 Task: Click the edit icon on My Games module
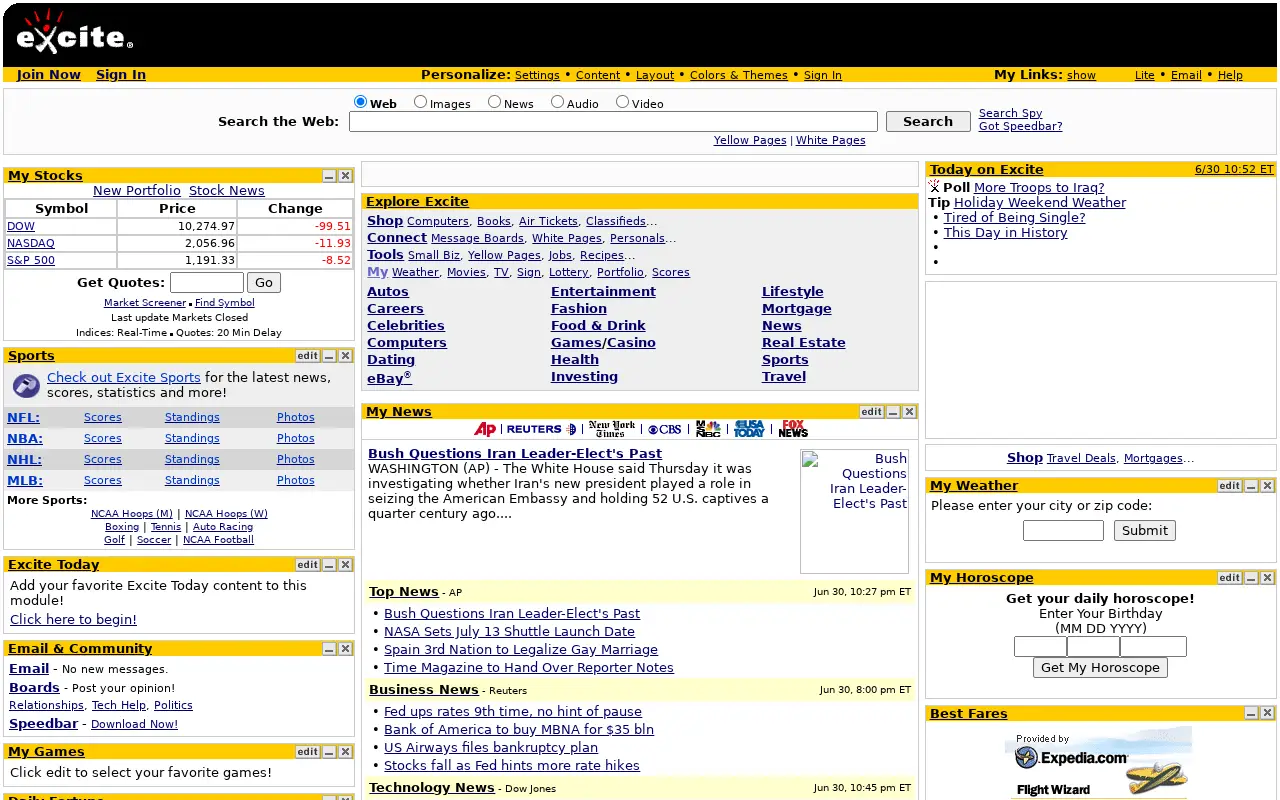coord(307,752)
